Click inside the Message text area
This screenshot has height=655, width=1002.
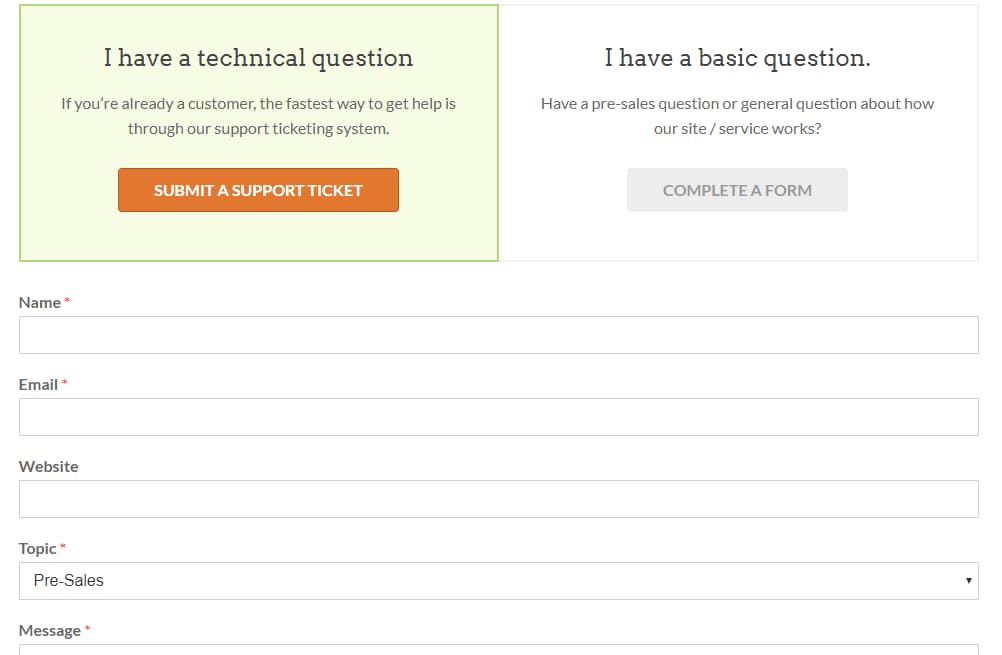point(500,650)
